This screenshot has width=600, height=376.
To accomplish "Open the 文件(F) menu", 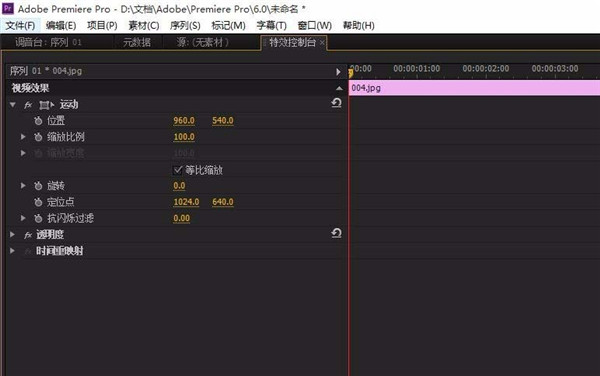I will pyautogui.click(x=20, y=26).
